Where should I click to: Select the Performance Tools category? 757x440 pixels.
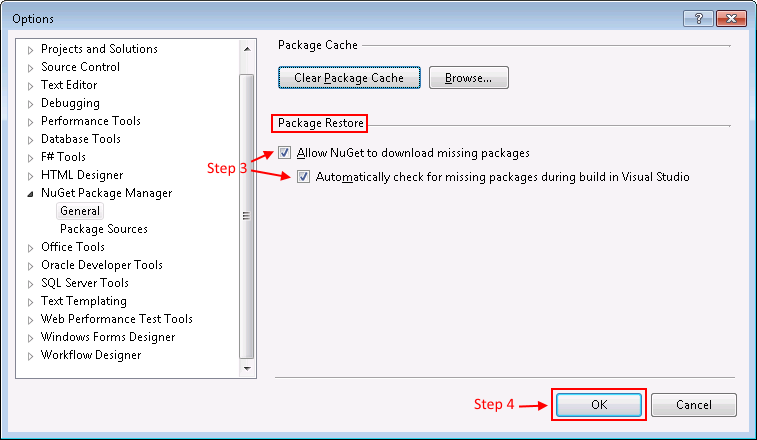(x=91, y=121)
